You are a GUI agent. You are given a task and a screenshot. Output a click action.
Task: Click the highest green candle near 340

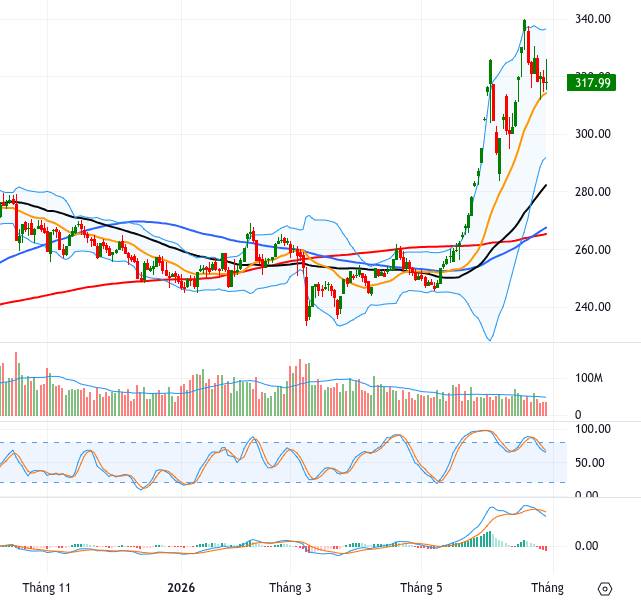(x=525, y=25)
